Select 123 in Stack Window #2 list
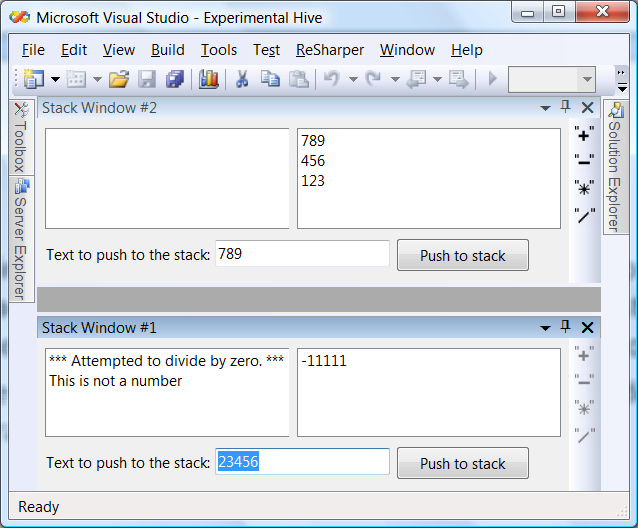This screenshot has width=638, height=528. click(313, 181)
